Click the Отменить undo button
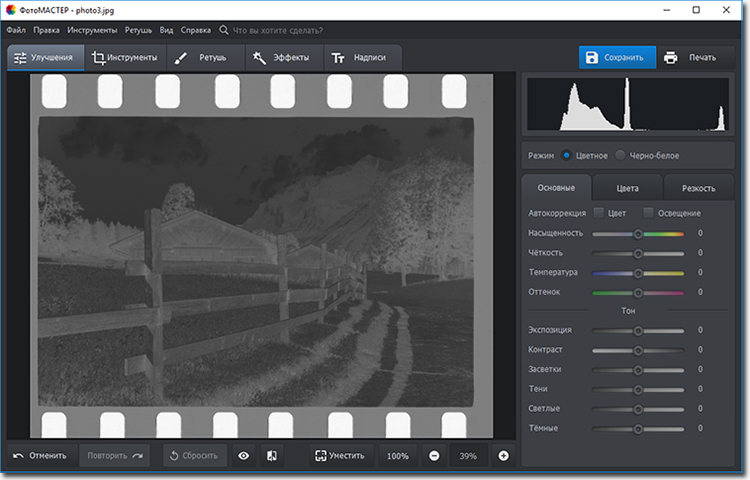The image size is (750, 480). click(x=40, y=456)
